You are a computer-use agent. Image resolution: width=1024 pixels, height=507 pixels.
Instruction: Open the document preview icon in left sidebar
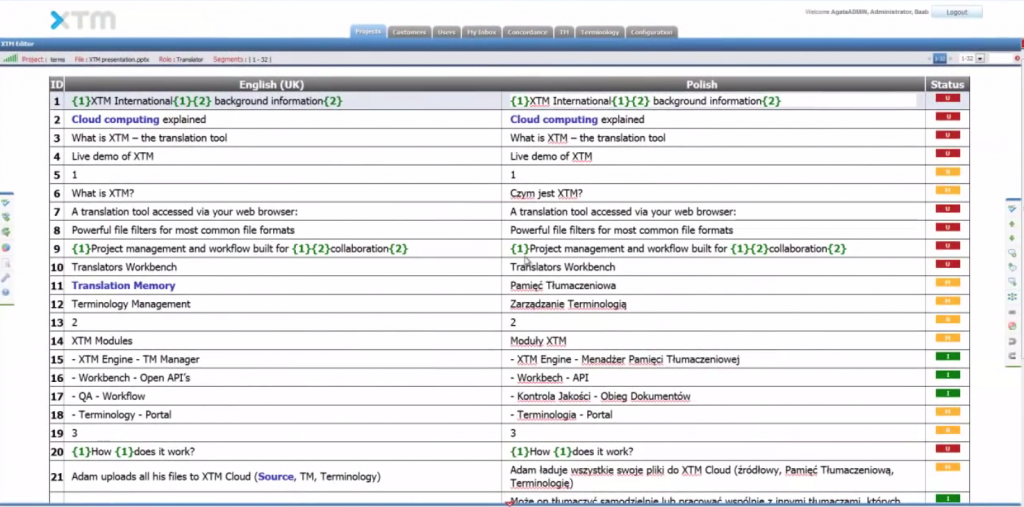(x=6, y=263)
